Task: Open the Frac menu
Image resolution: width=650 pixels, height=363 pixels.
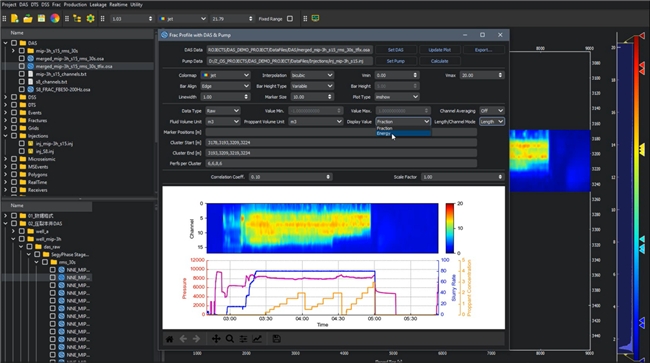Action: [x=56, y=5]
